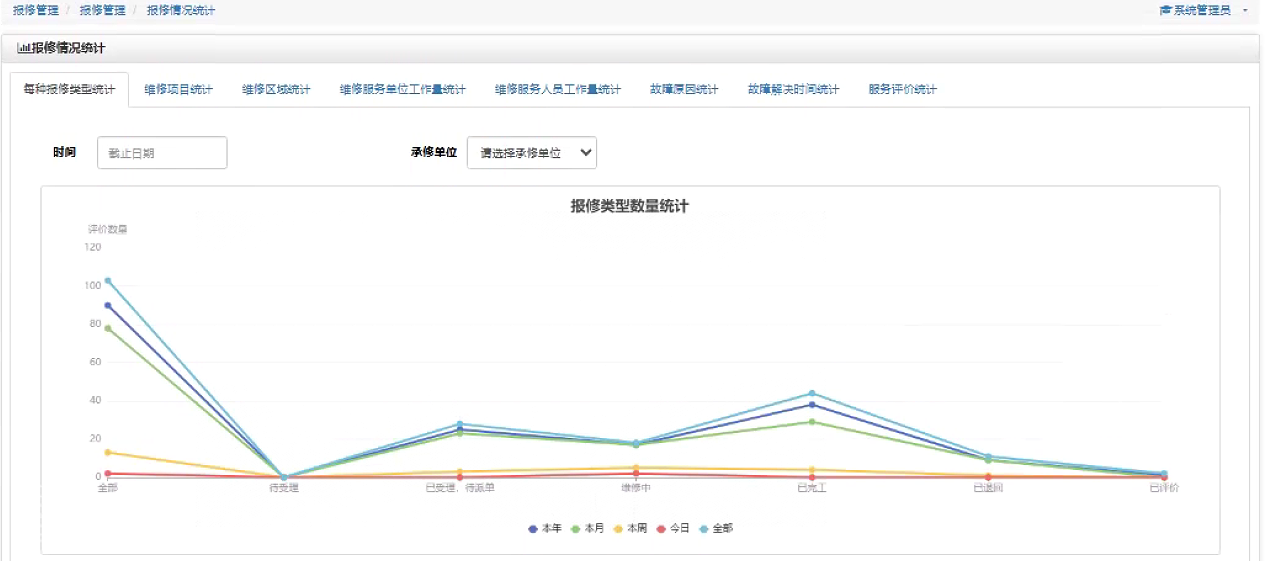Viewport: 1266px width, 561px height.
Task: Select the 故障解决时间统计 tab
Action: (793, 89)
